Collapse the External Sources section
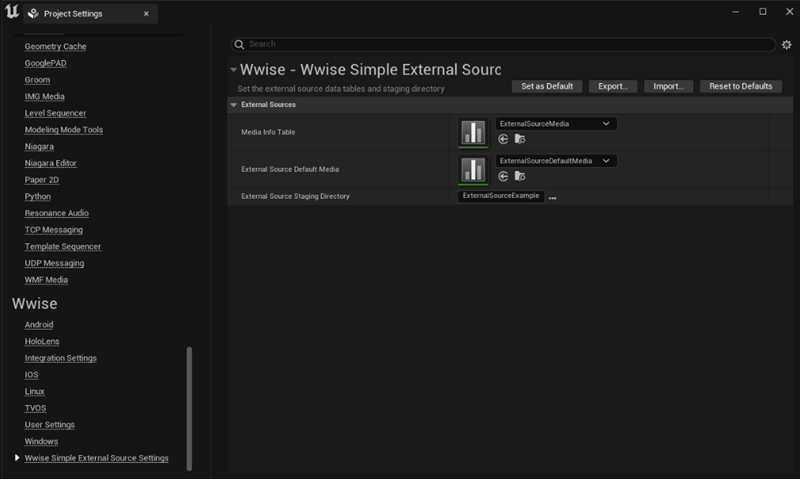This screenshot has width=800, height=480. [x=234, y=105]
